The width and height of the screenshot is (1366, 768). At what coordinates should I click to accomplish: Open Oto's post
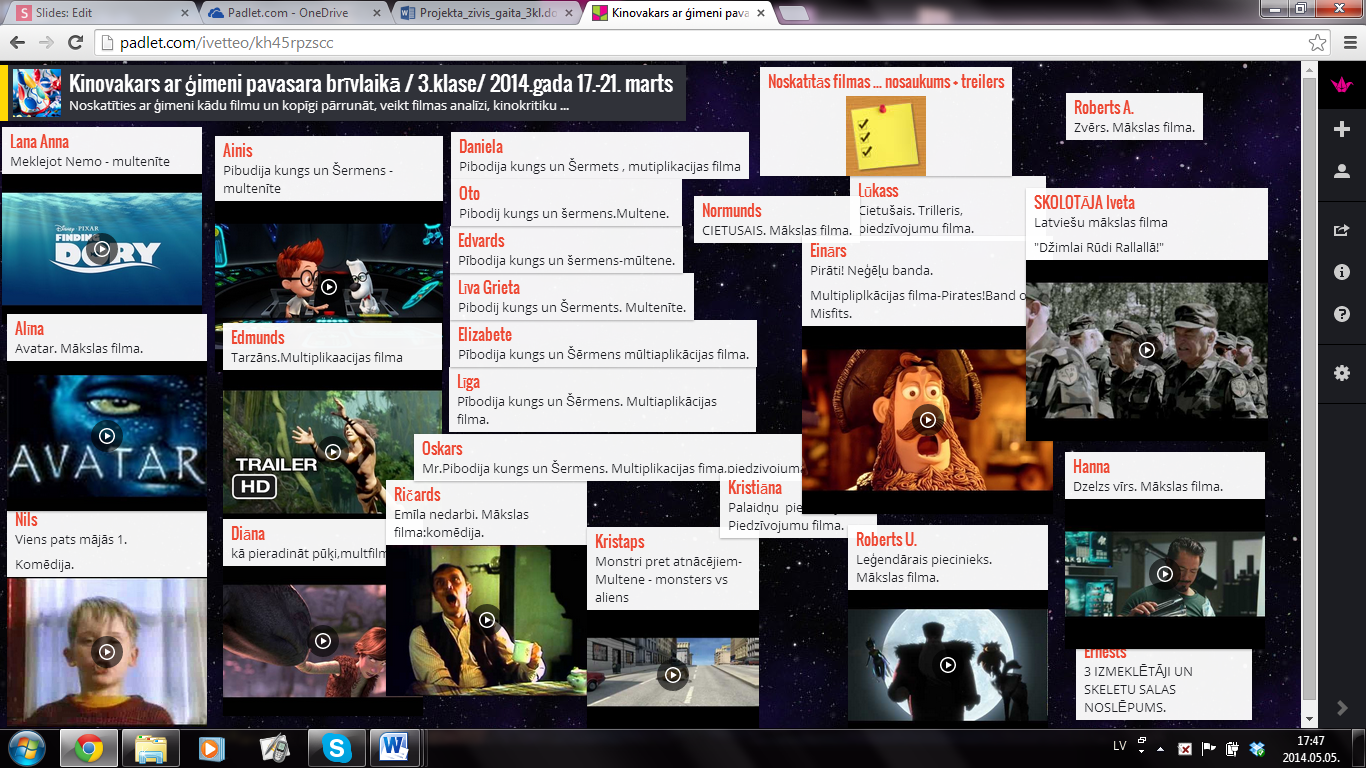[x=567, y=203]
